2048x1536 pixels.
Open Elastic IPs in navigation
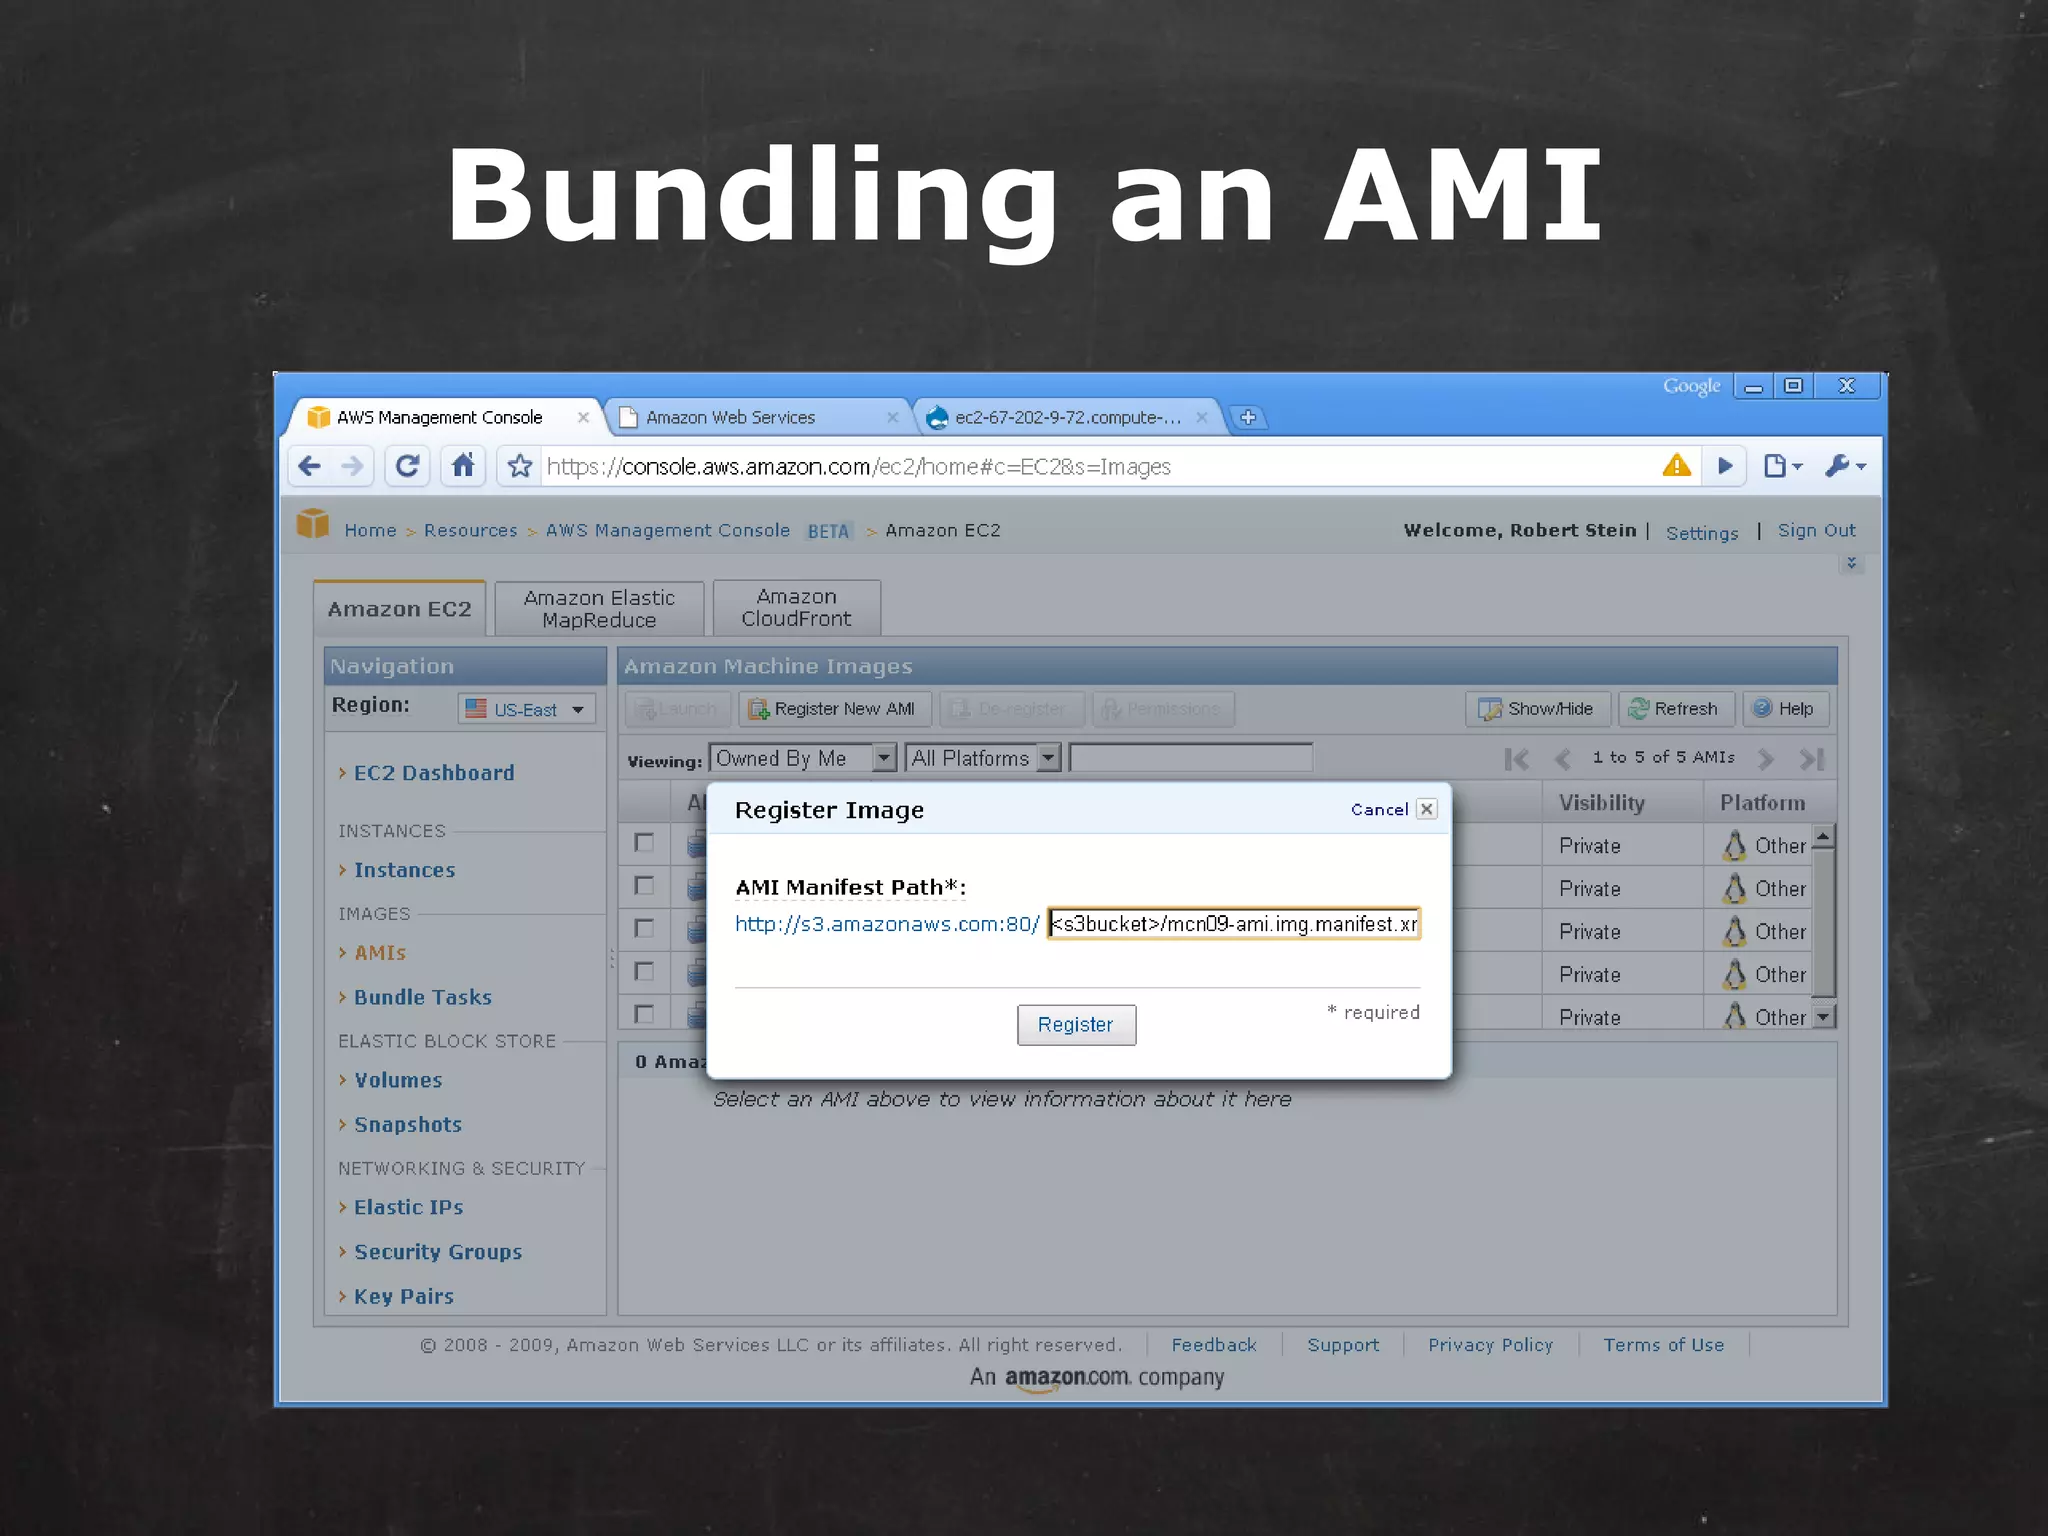tap(408, 1207)
